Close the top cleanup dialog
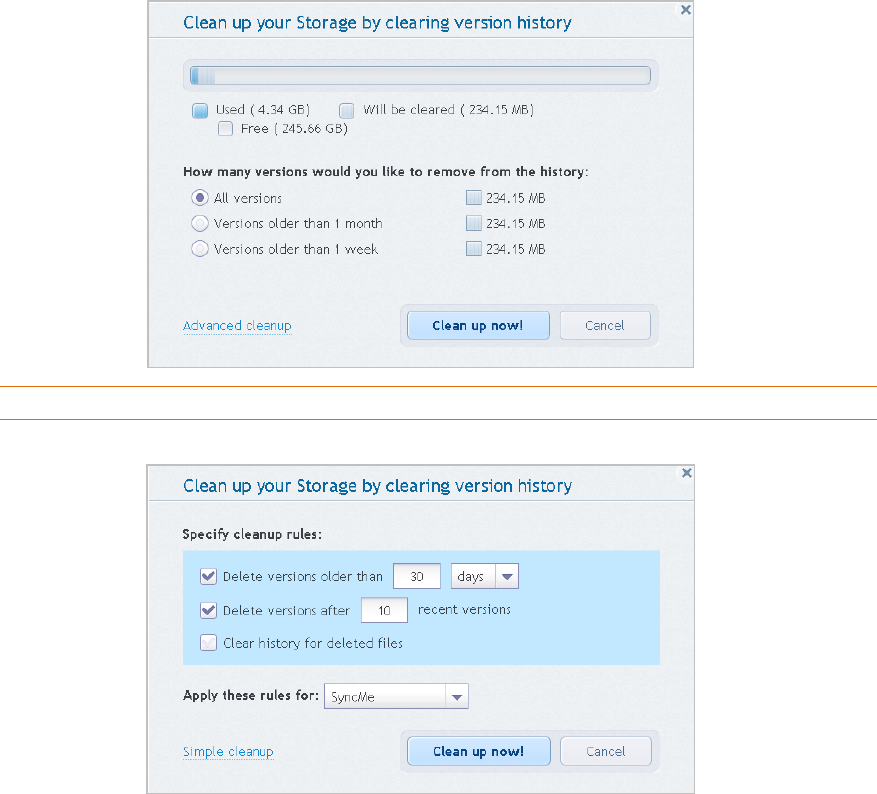The height and width of the screenshot is (794, 877). (685, 10)
